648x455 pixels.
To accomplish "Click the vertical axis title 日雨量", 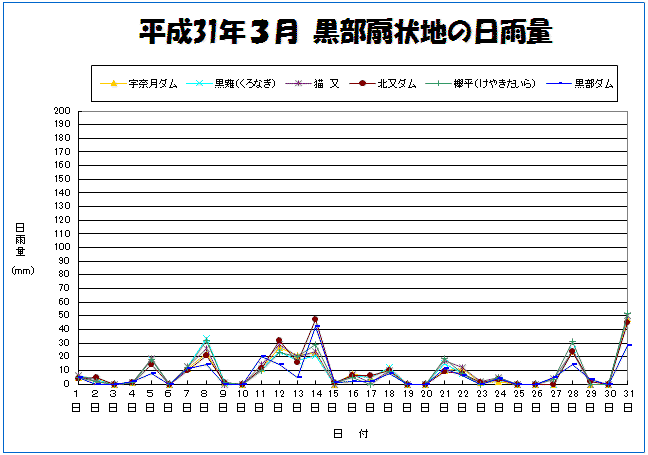I will click(20, 240).
